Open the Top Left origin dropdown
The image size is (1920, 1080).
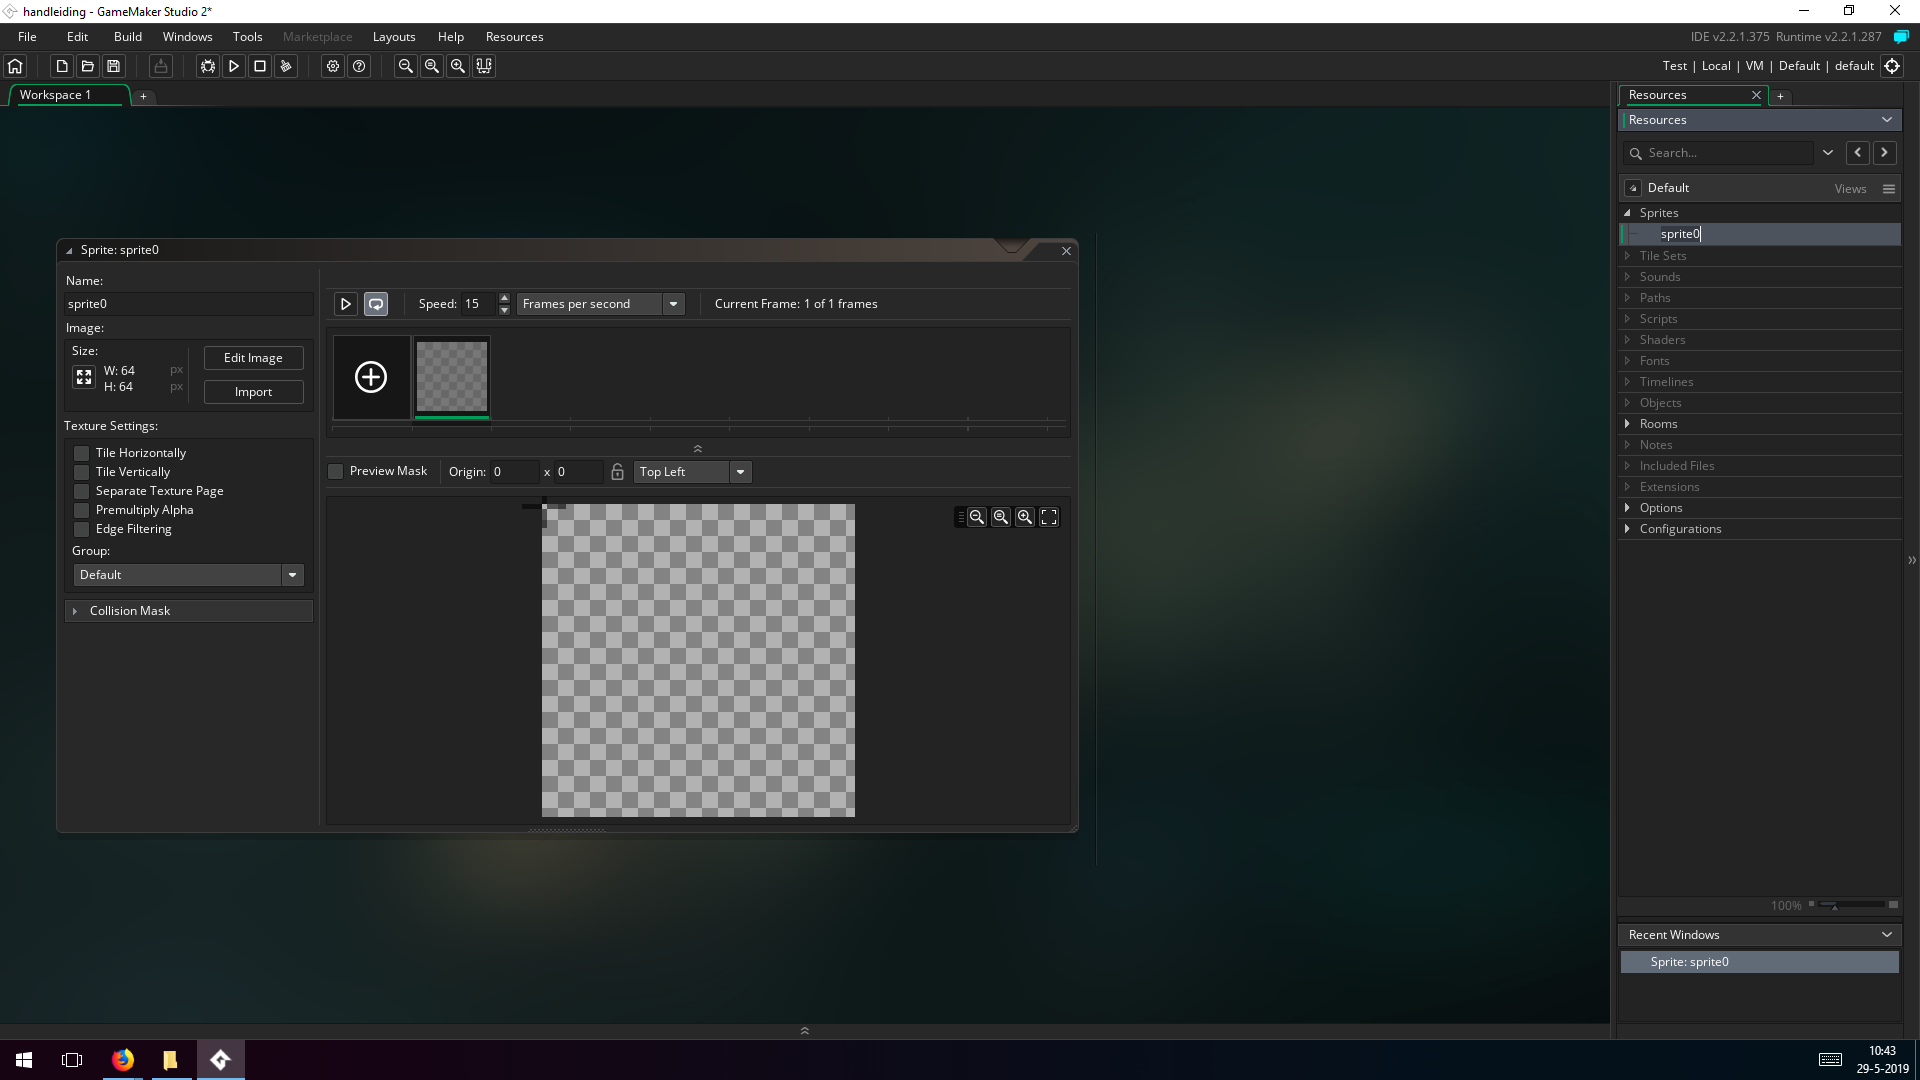click(740, 472)
